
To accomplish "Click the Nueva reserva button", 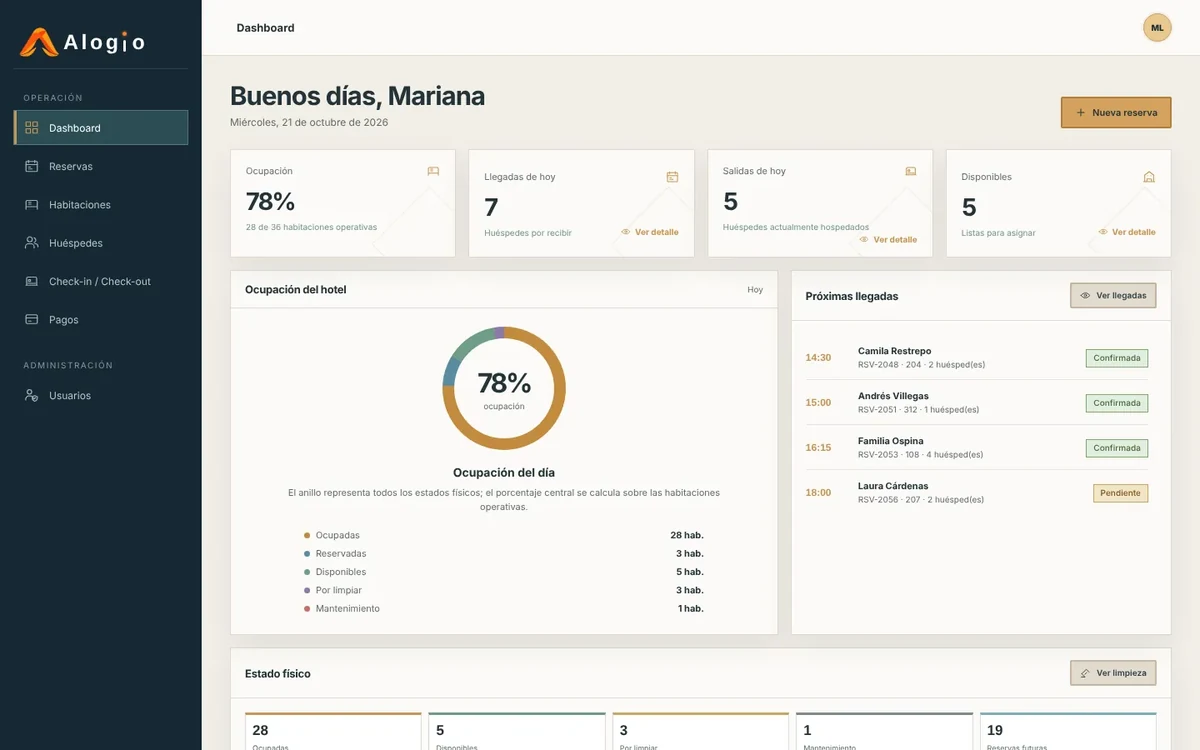I will (x=1116, y=113).
